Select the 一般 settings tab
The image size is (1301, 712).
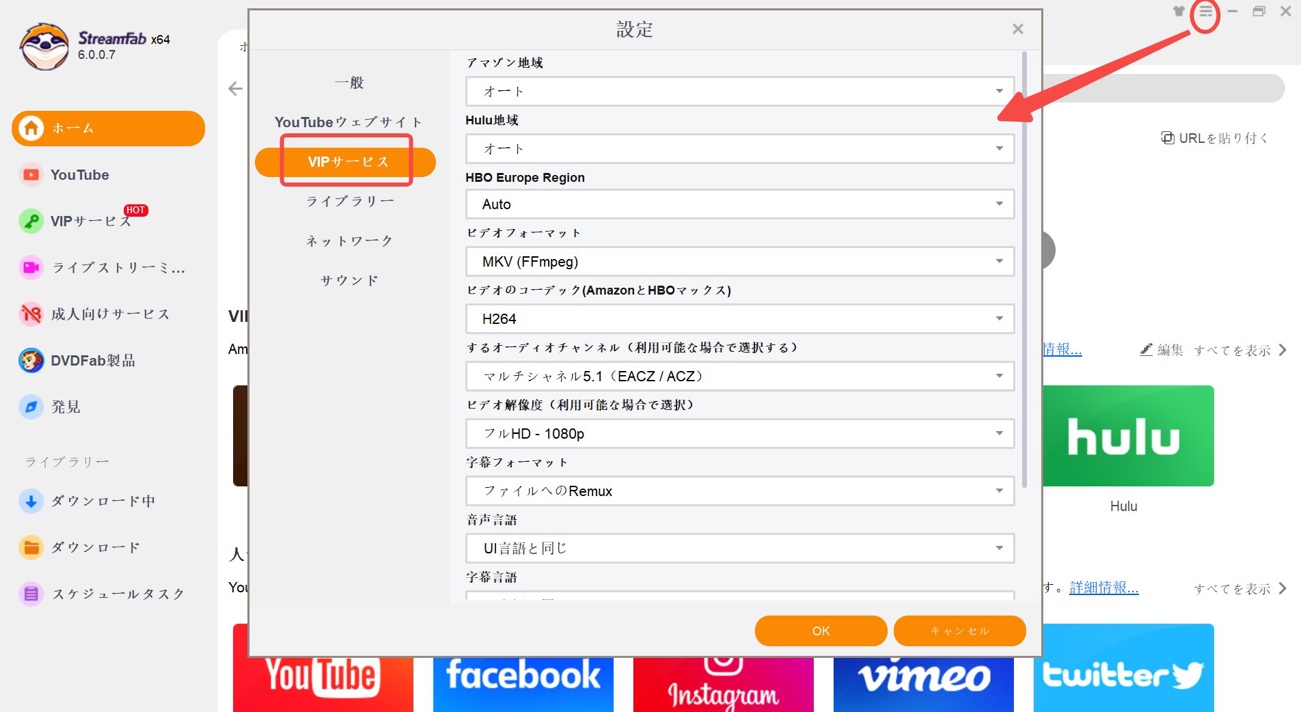coord(349,83)
